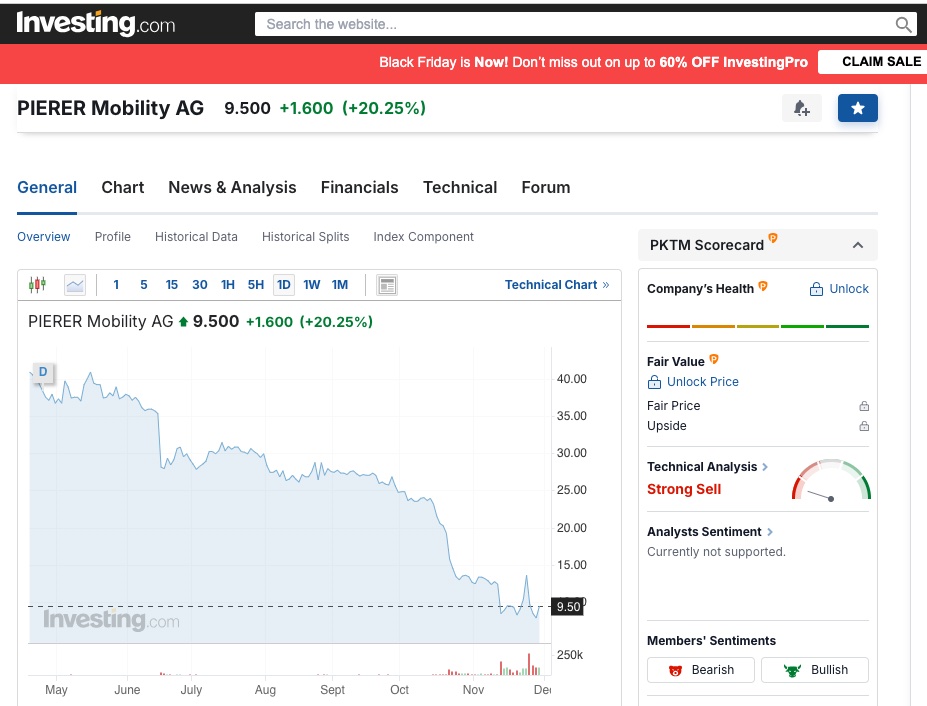Open Historical Data sub-tab
The height and width of the screenshot is (706, 927).
pos(196,237)
